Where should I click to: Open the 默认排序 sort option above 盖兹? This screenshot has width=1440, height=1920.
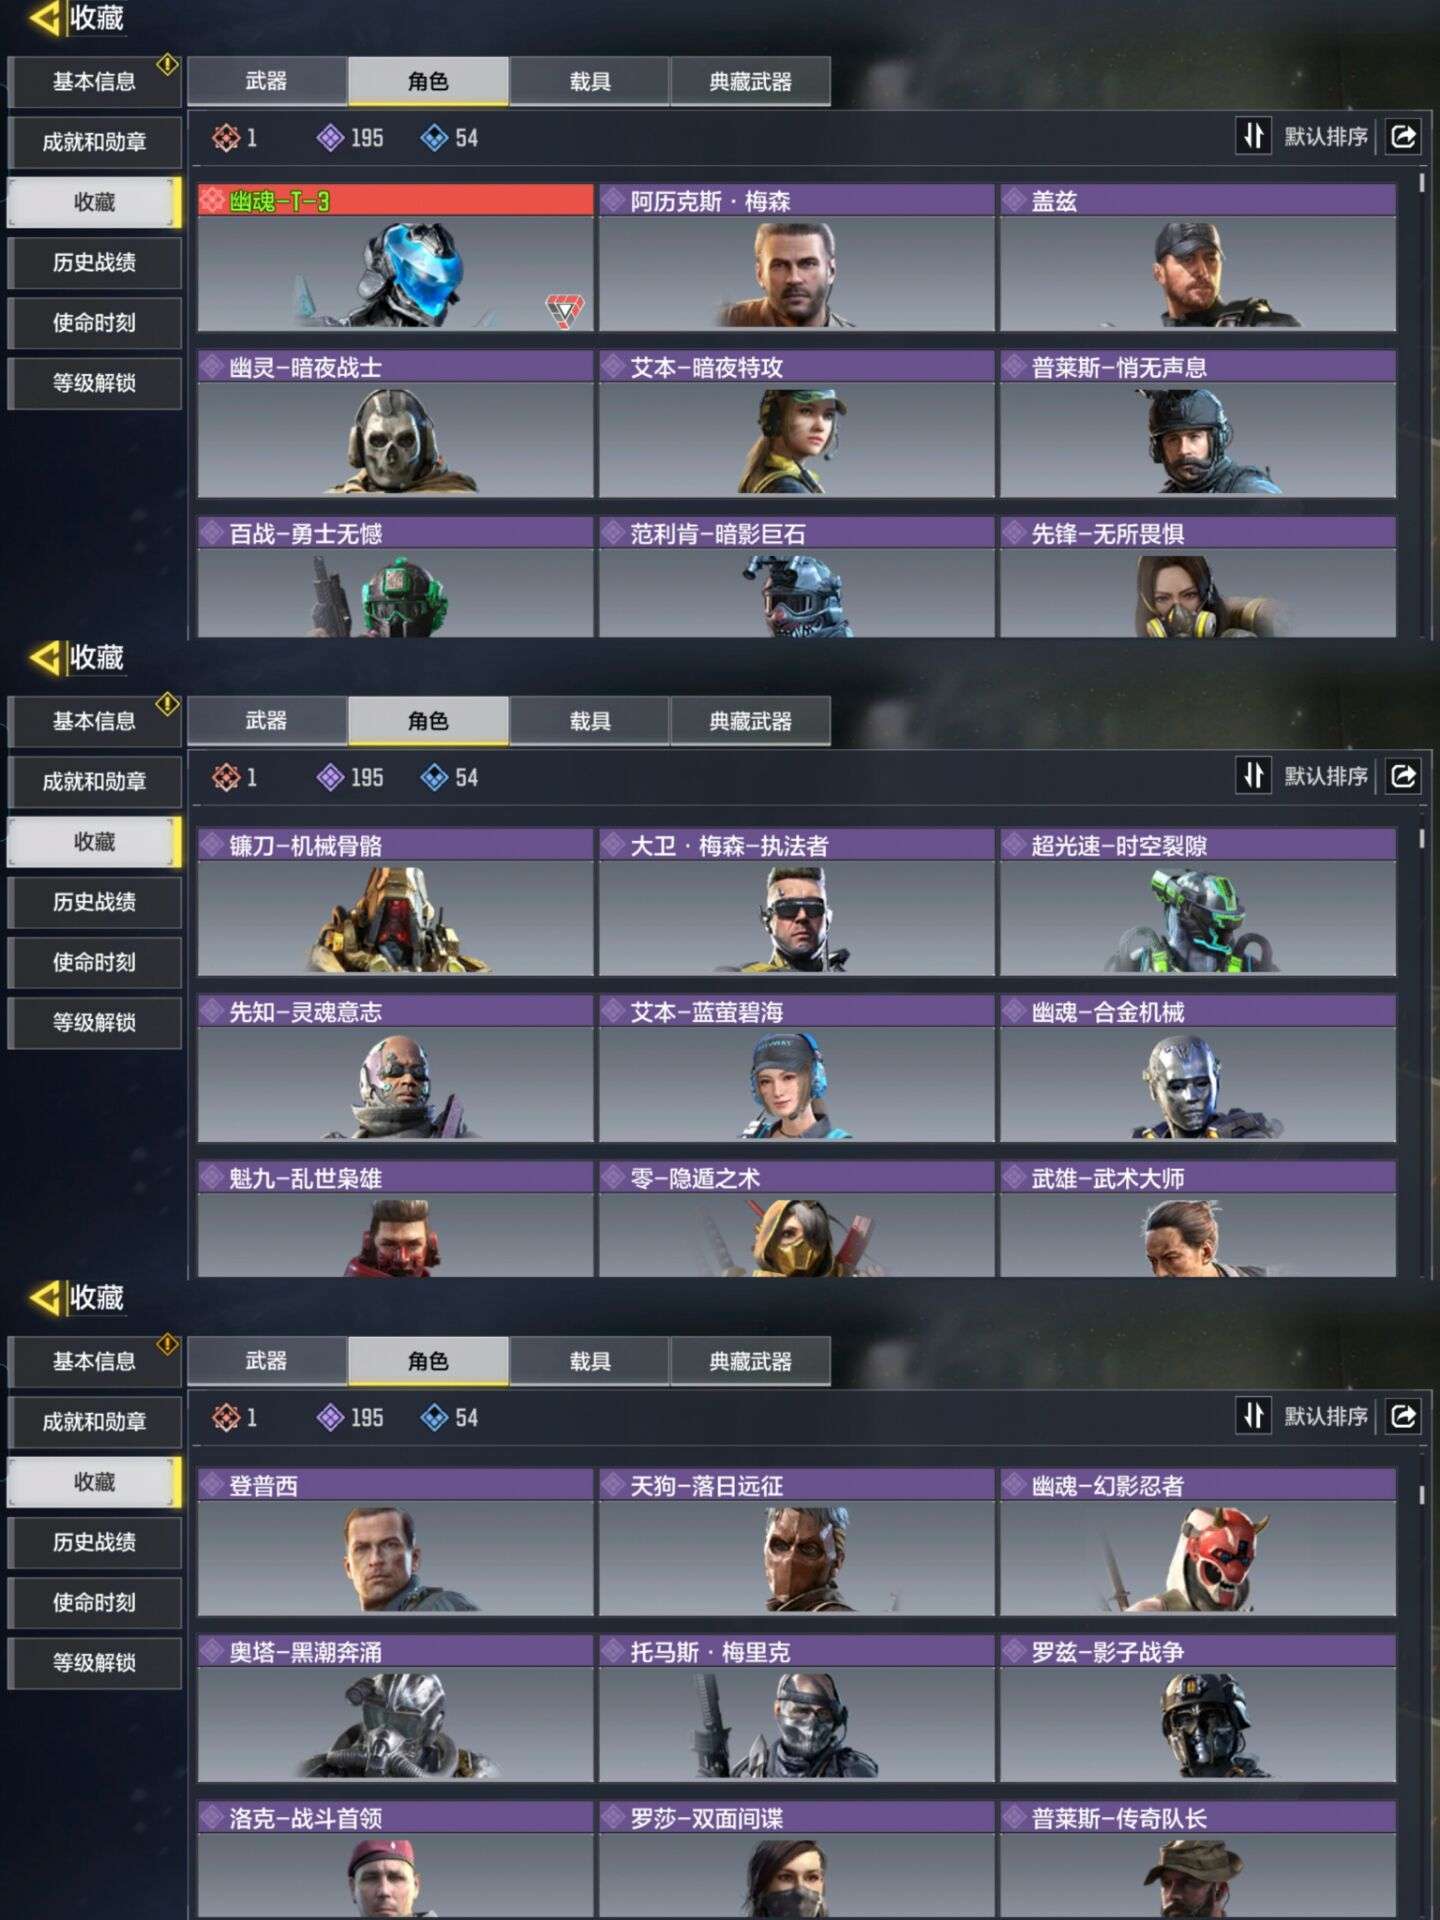[x=1326, y=136]
